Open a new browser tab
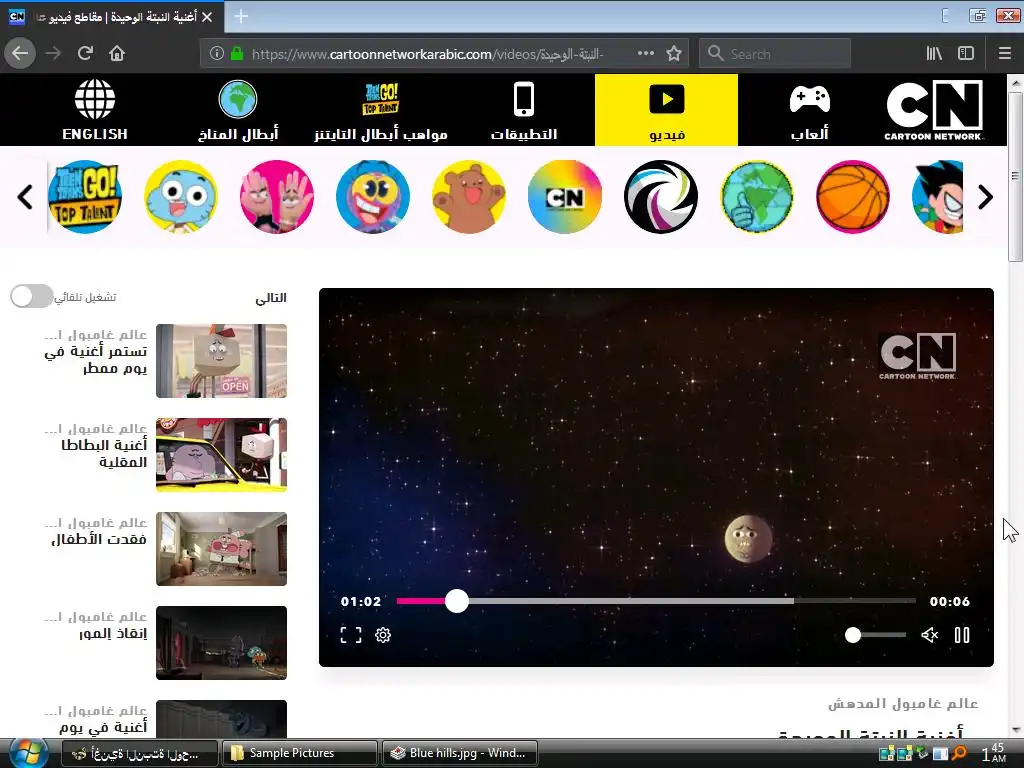 point(241,16)
